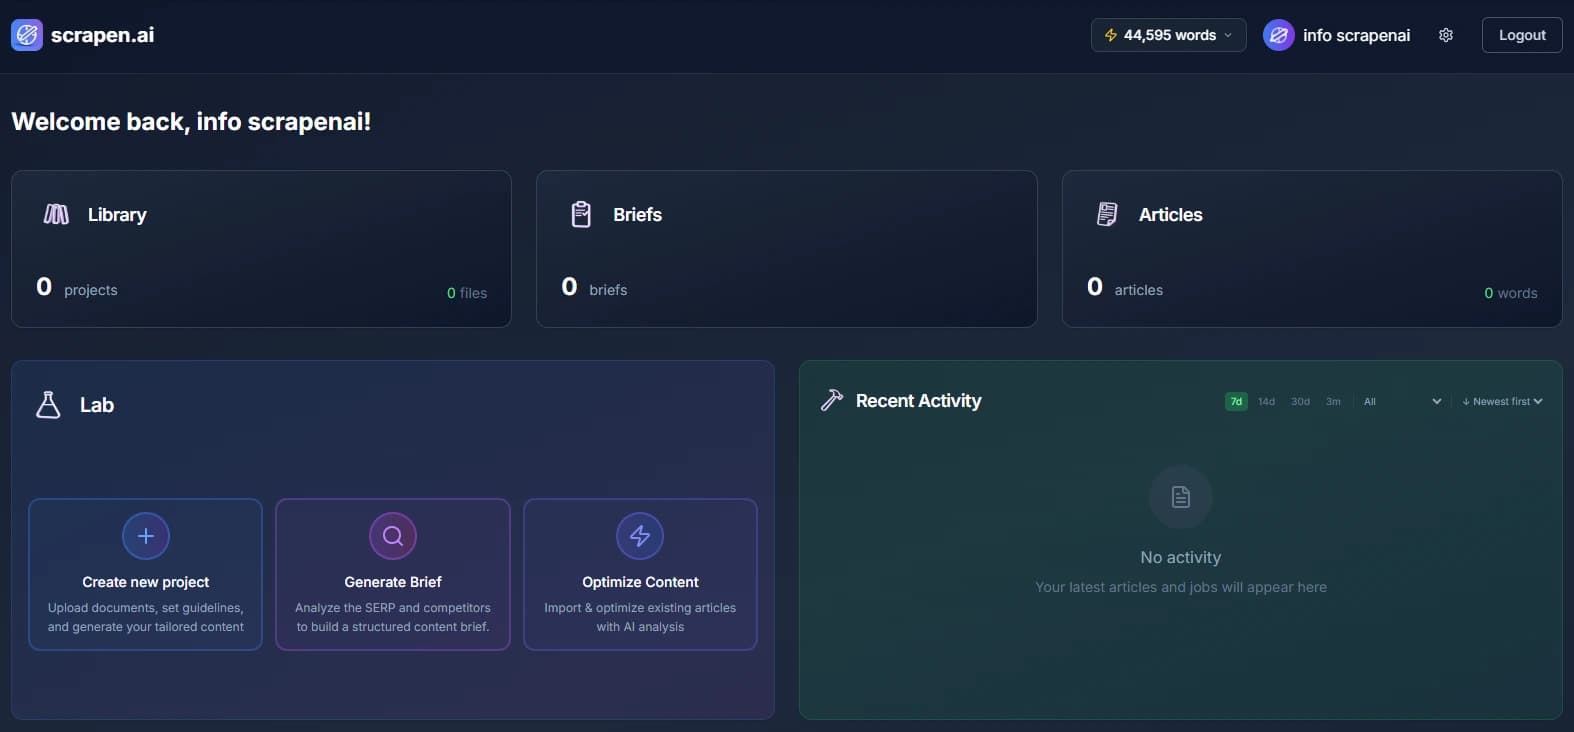Click the Library books icon

click(56, 214)
